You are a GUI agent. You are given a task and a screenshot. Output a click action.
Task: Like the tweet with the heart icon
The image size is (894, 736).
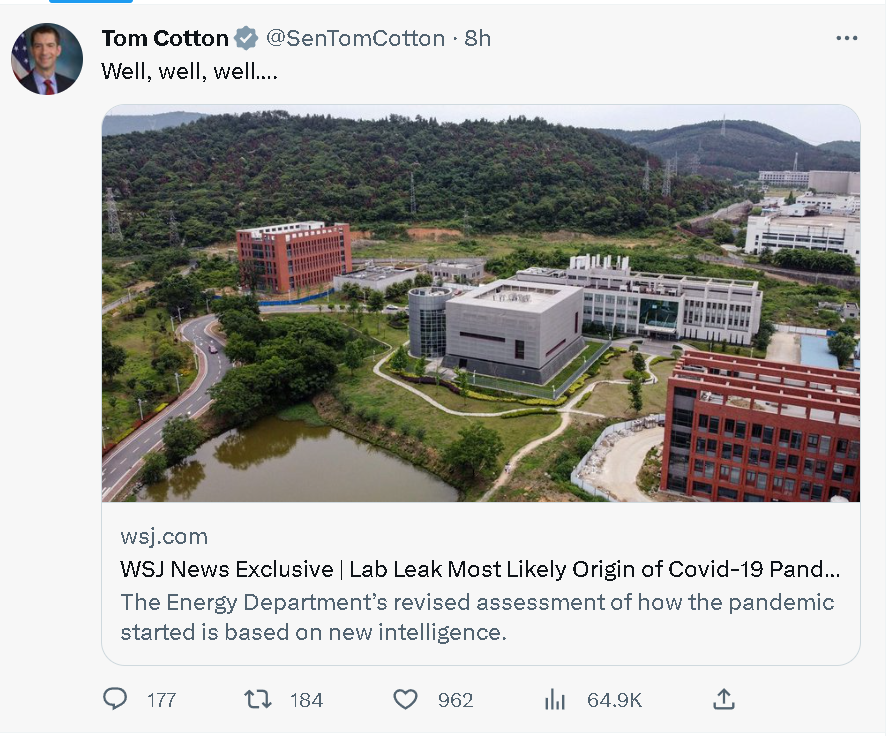[405, 699]
